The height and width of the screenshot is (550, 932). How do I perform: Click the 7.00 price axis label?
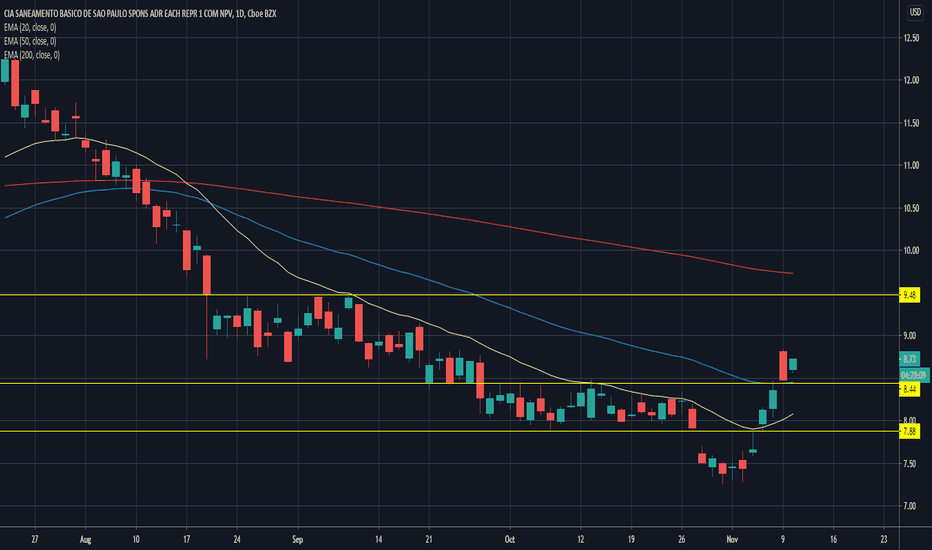[x=910, y=506]
